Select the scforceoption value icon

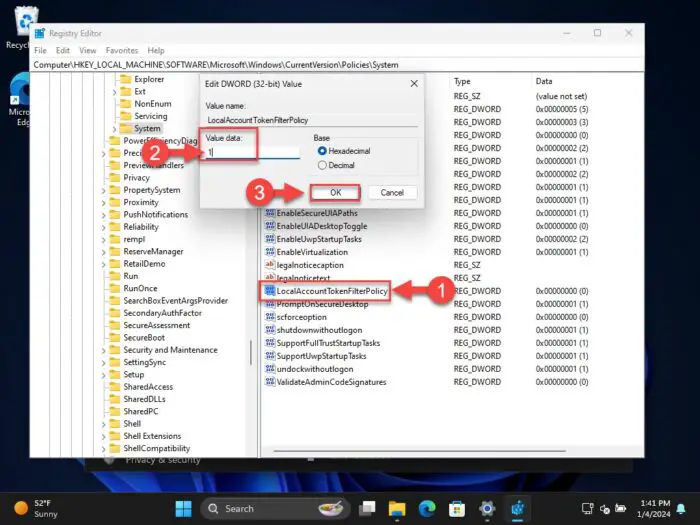270,317
